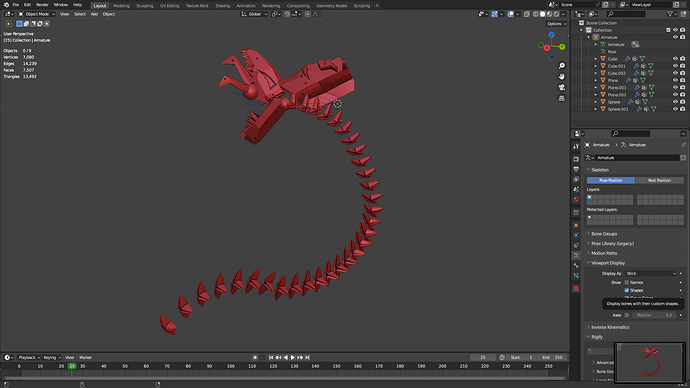Click the current frame 25 field
Screen dimensions: 690x388
pos(483,358)
